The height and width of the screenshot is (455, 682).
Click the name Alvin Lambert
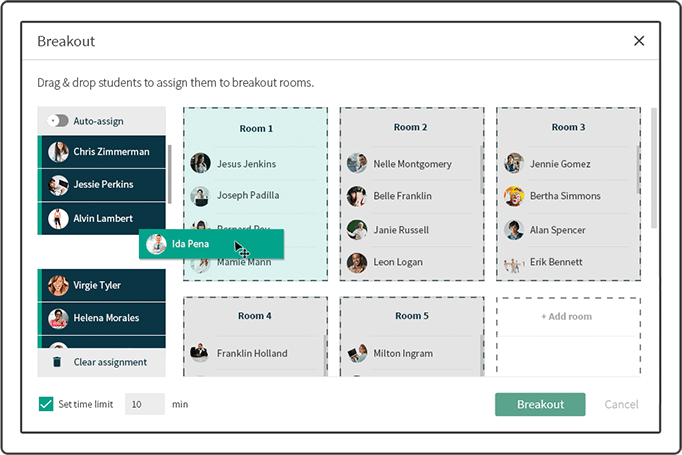(103, 218)
